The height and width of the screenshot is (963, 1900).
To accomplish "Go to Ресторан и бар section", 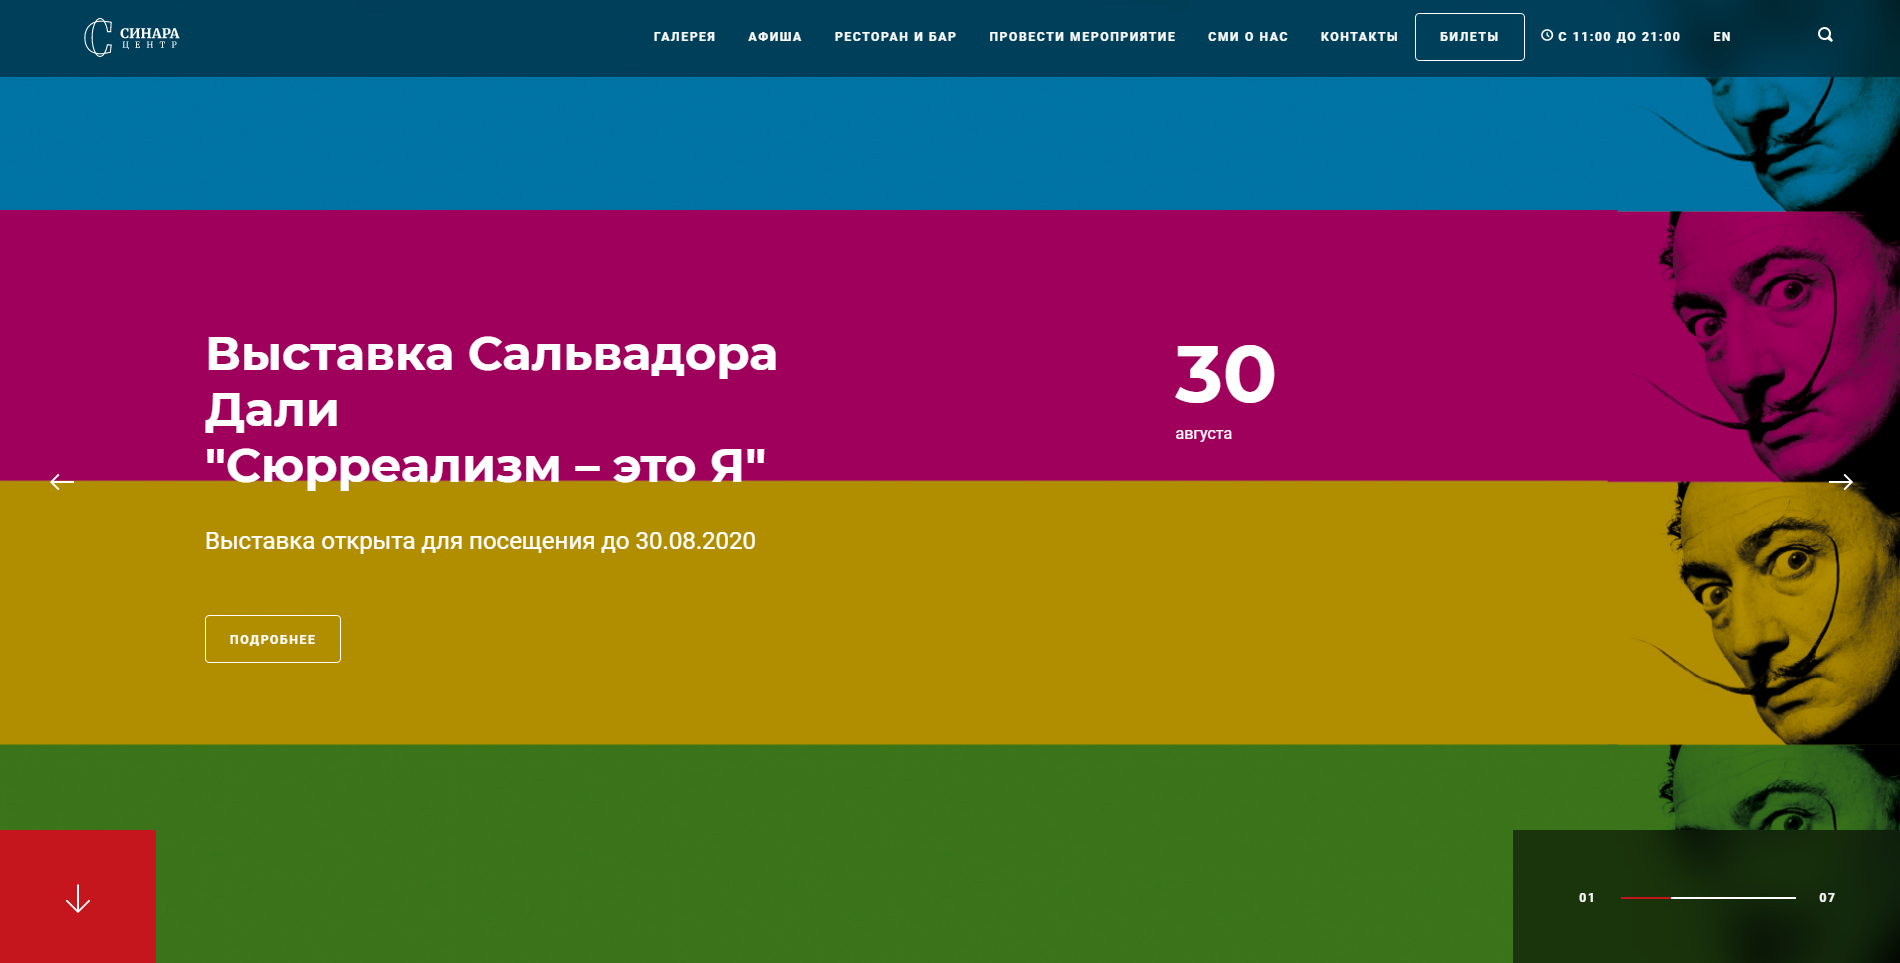I will click(896, 37).
